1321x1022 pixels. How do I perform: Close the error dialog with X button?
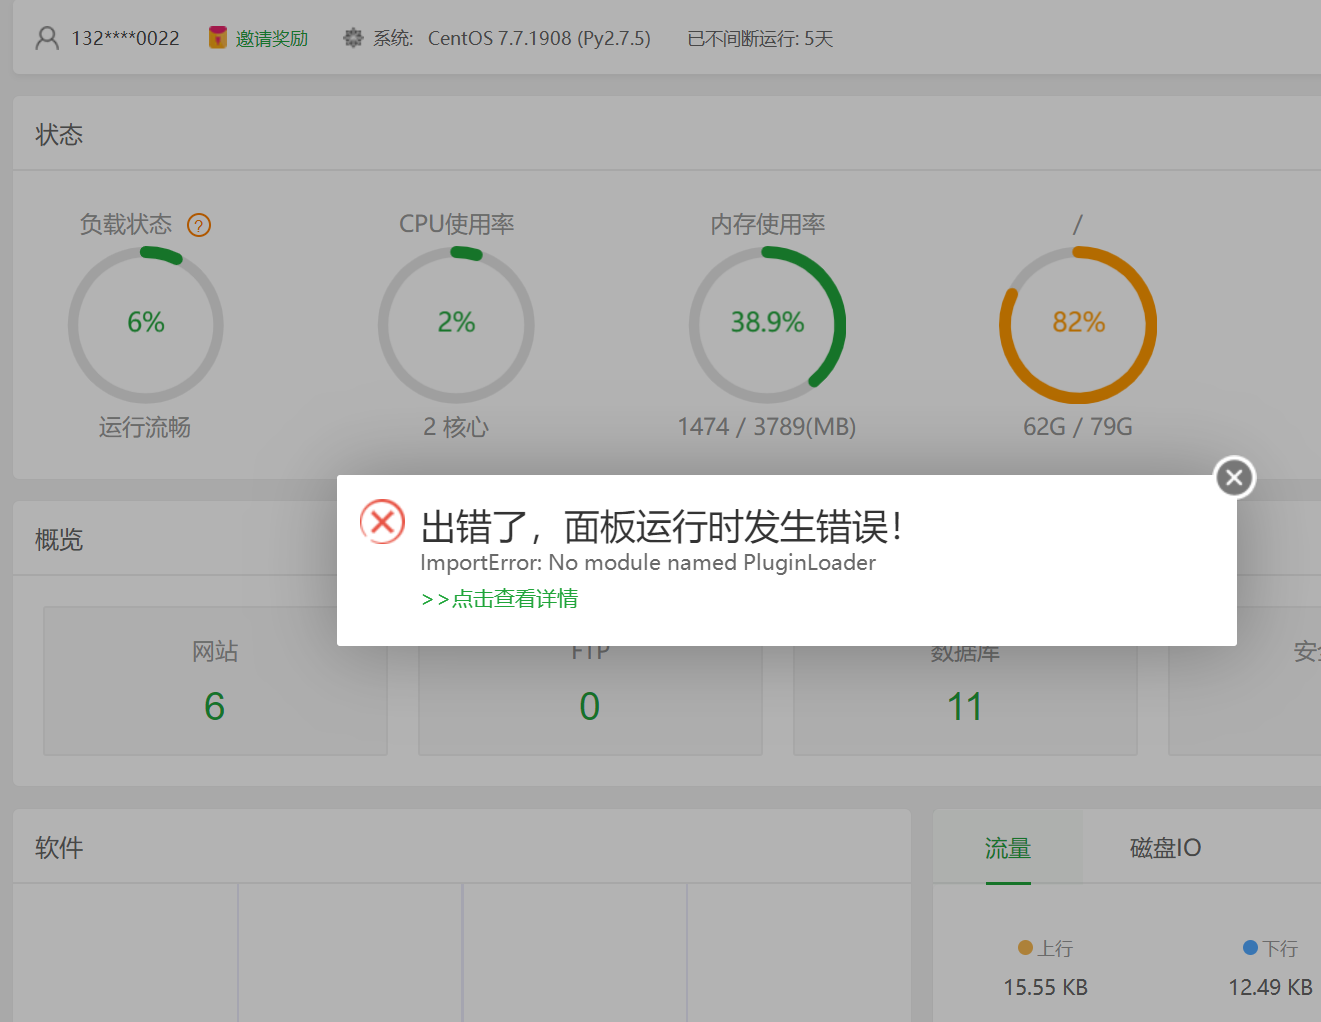[x=1235, y=478]
